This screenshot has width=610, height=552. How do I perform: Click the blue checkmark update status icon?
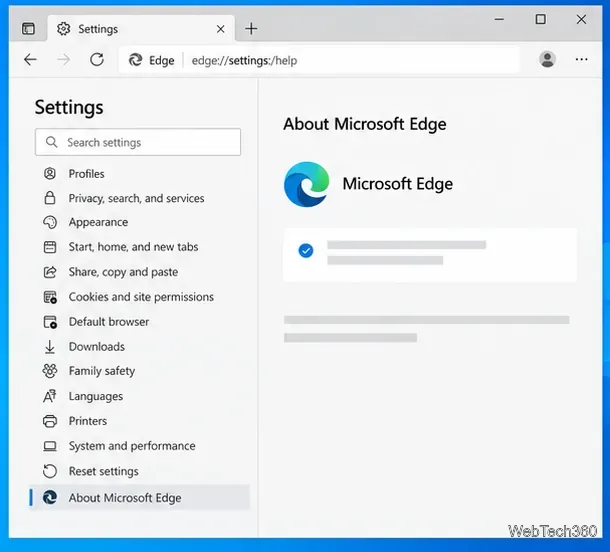306,251
